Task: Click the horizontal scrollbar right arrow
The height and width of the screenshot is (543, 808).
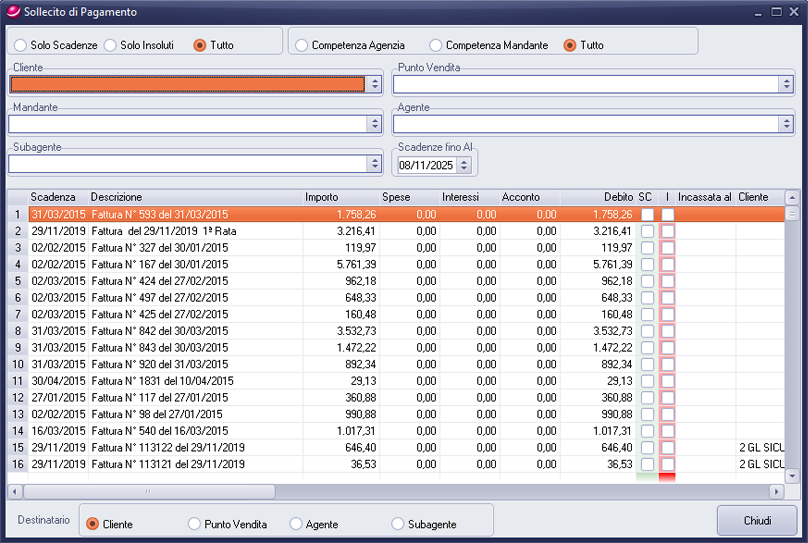Action: [x=776, y=492]
